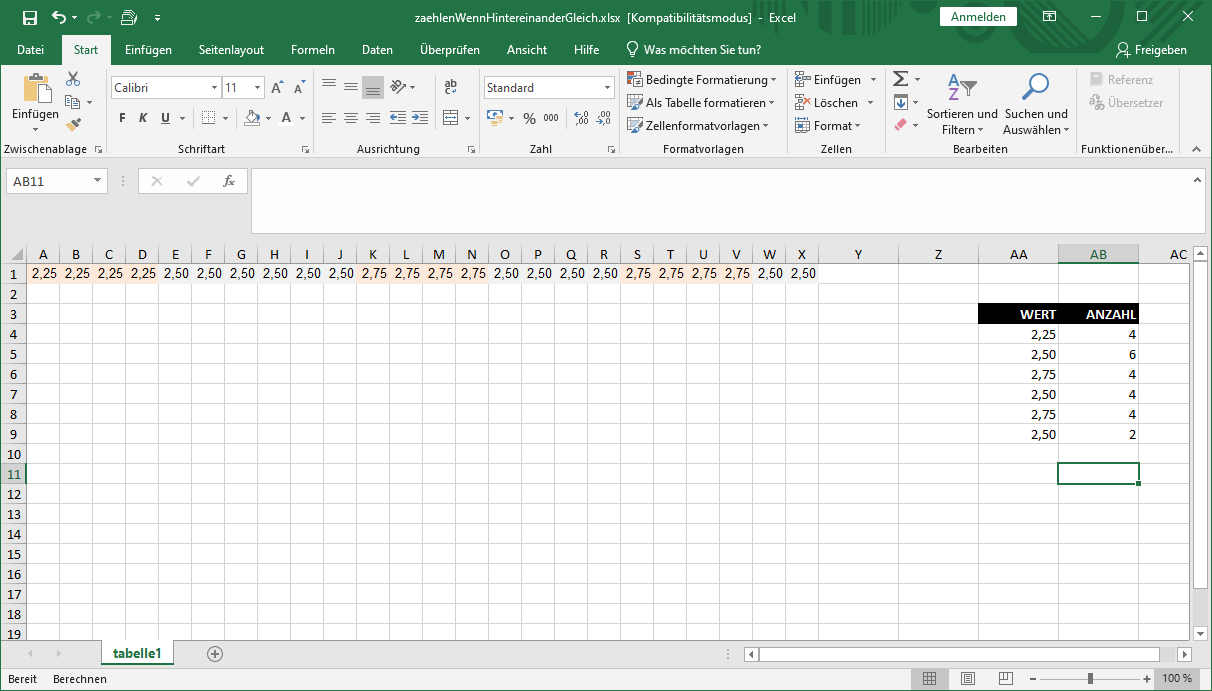This screenshot has height=691, width=1212.
Task: Open the font size dropdown
Action: tap(258, 88)
